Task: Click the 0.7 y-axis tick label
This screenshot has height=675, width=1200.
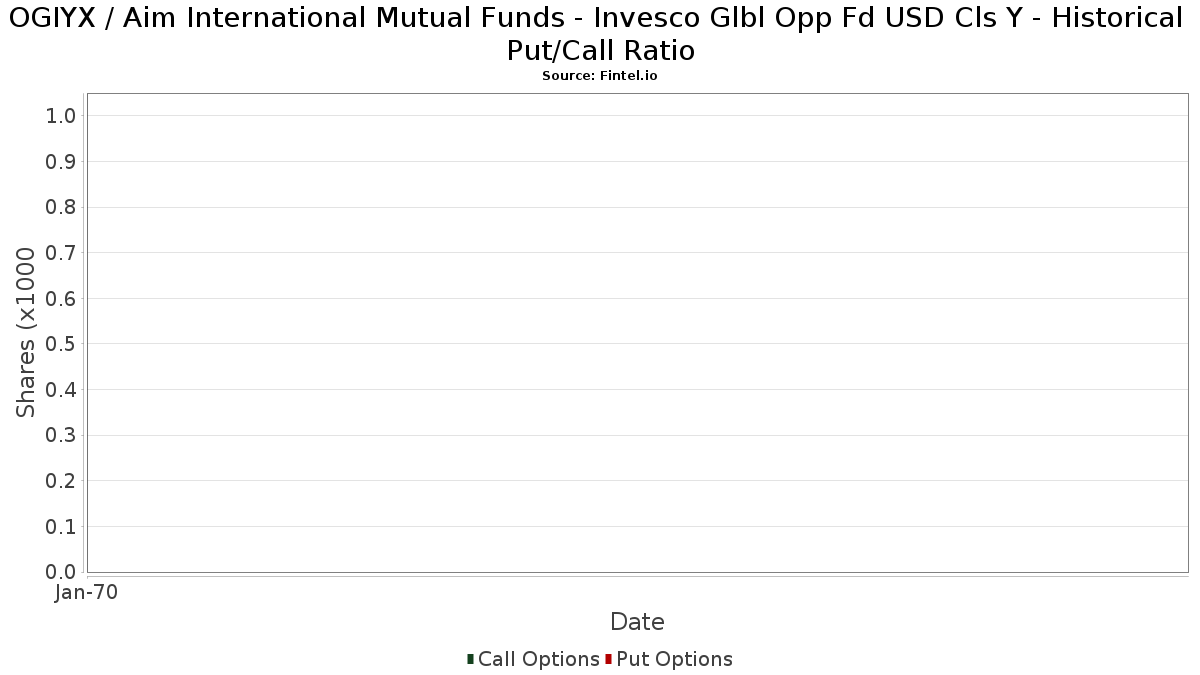Action: (x=61, y=253)
